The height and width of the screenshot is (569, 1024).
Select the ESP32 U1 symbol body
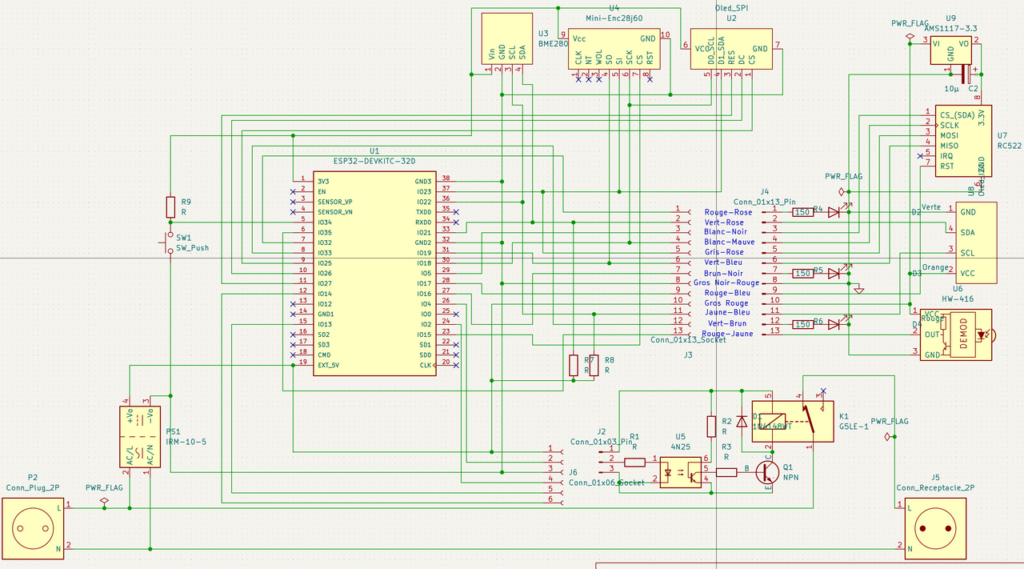[x=374, y=274]
